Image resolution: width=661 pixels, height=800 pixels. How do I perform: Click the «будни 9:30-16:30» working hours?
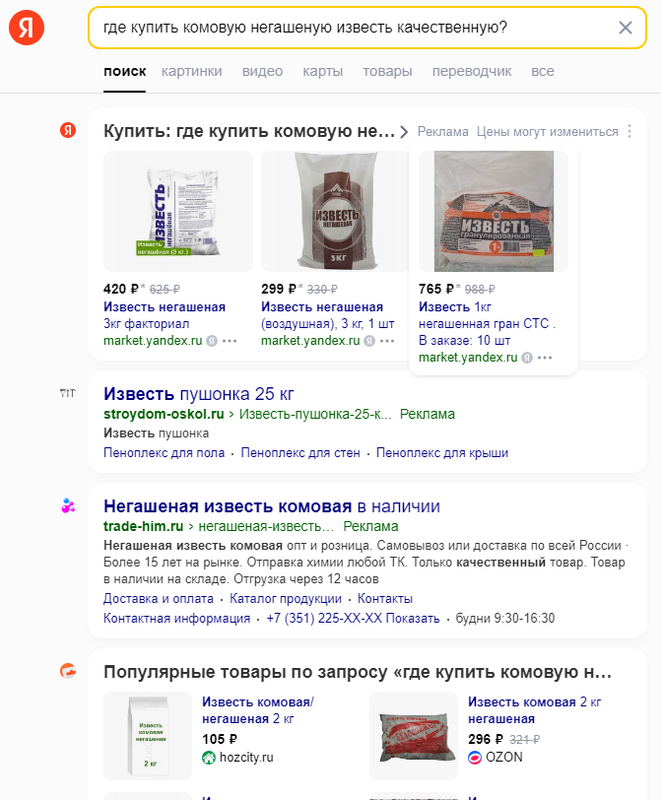505,618
